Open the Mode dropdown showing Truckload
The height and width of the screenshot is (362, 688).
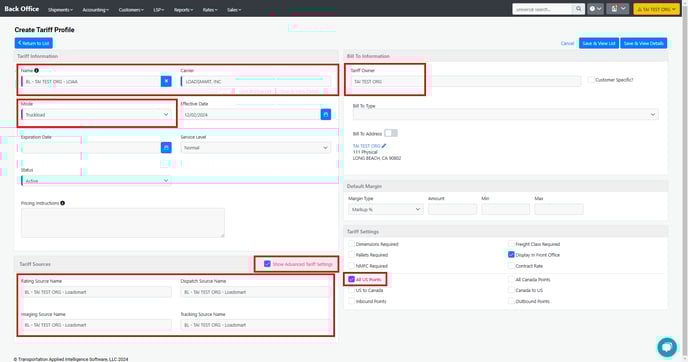pyautogui.click(x=96, y=115)
